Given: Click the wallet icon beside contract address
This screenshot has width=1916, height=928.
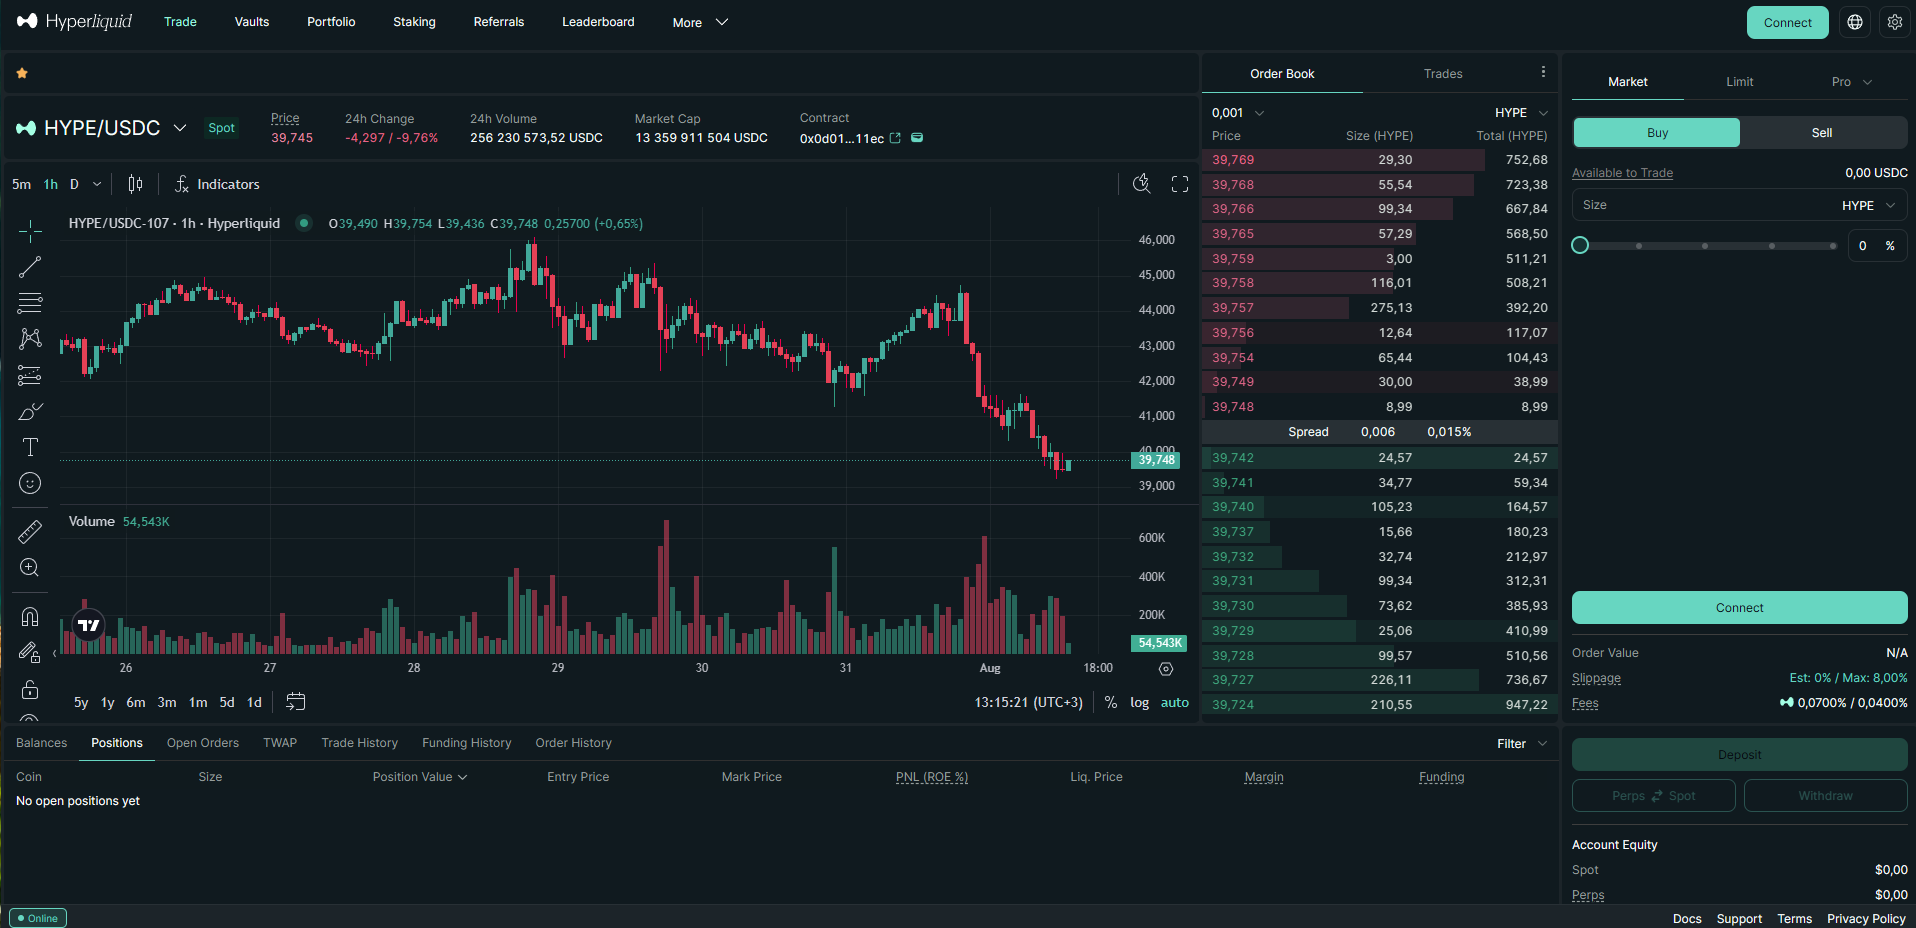Looking at the screenshot, I should click(x=917, y=138).
